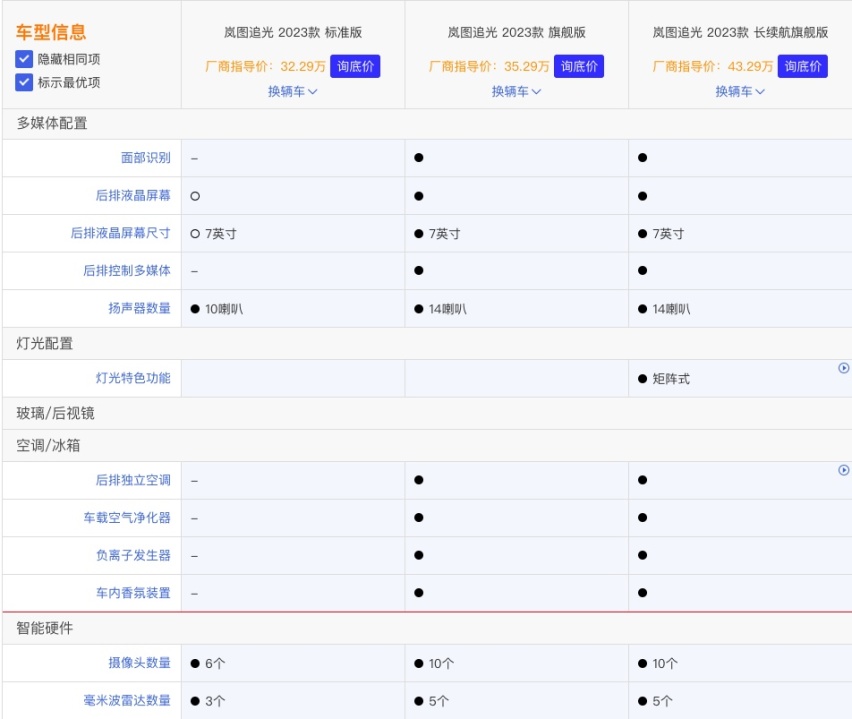
Task: Select the 智能硬件 section header
Action: (45, 628)
